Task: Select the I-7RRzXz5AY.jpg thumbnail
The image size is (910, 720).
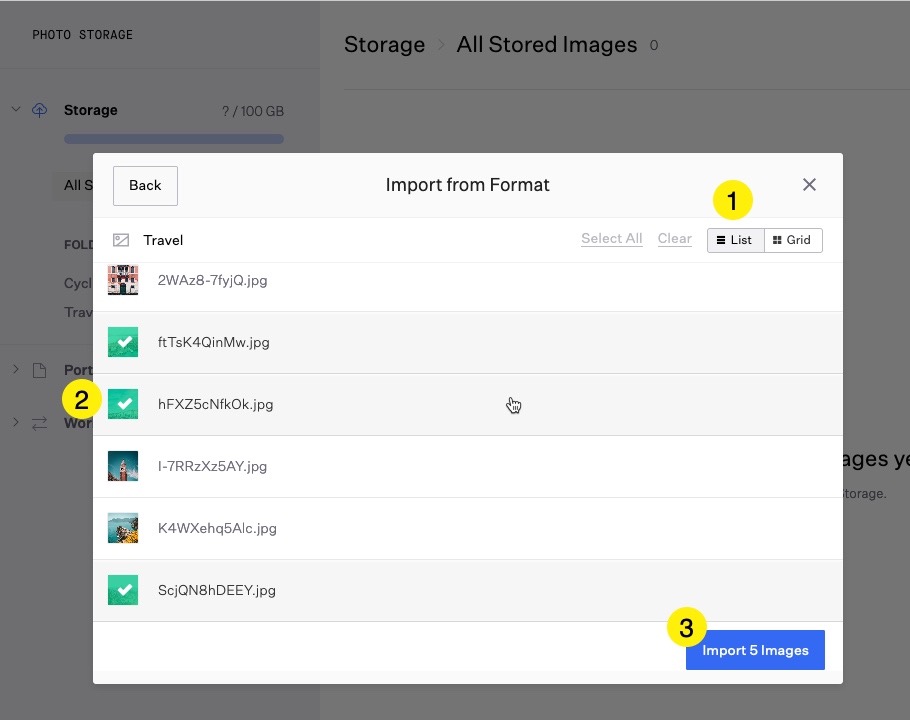Action: 123,466
